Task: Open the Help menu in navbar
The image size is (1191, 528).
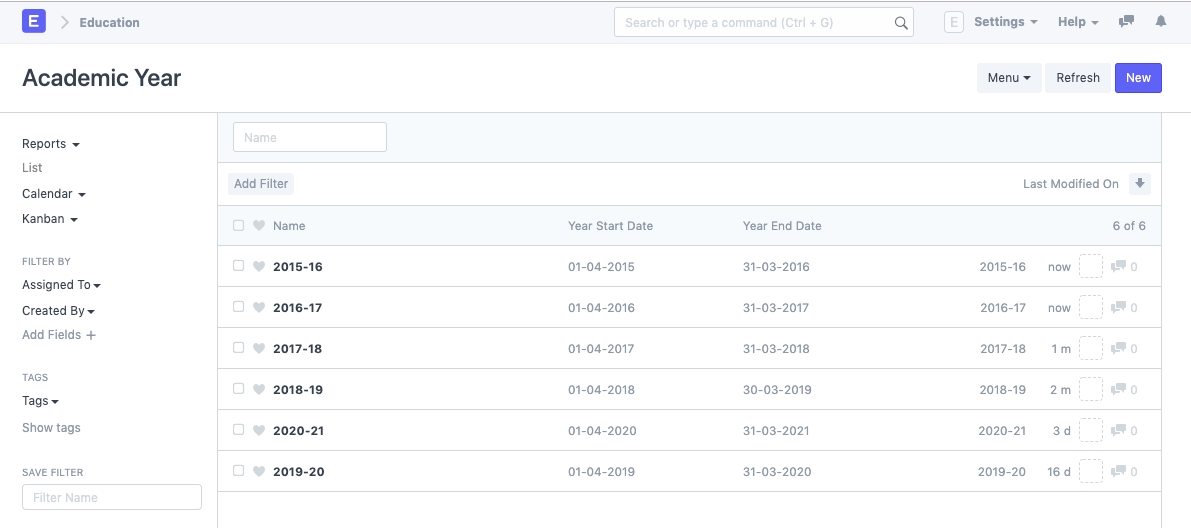Action: (1077, 22)
